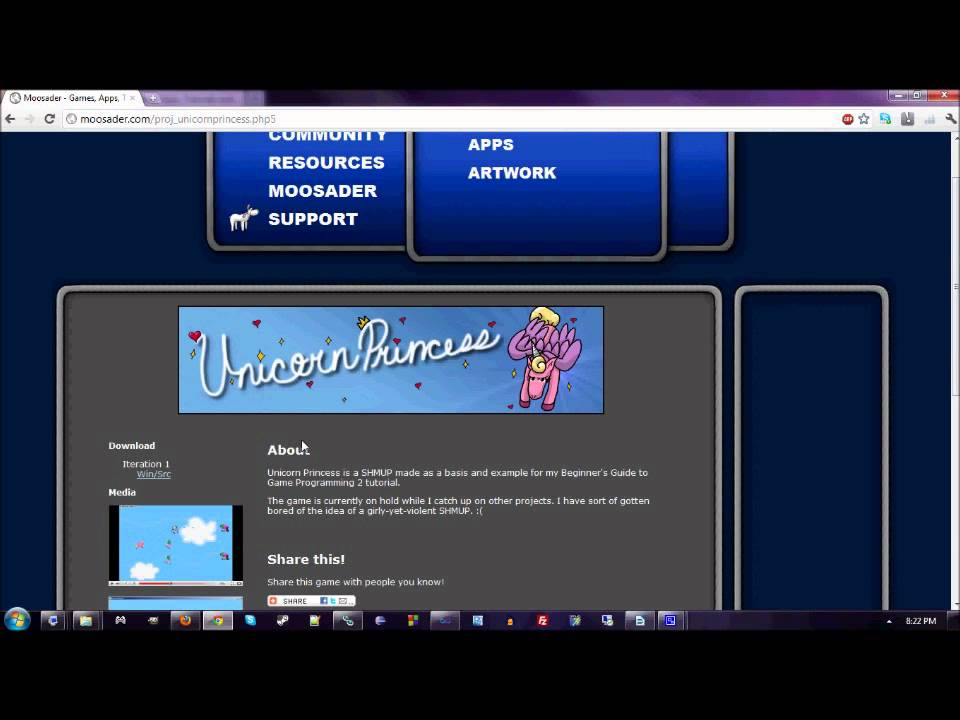Show hidden system tray icons arrow
This screenshot has height=720, width=960.
point(889,621)
